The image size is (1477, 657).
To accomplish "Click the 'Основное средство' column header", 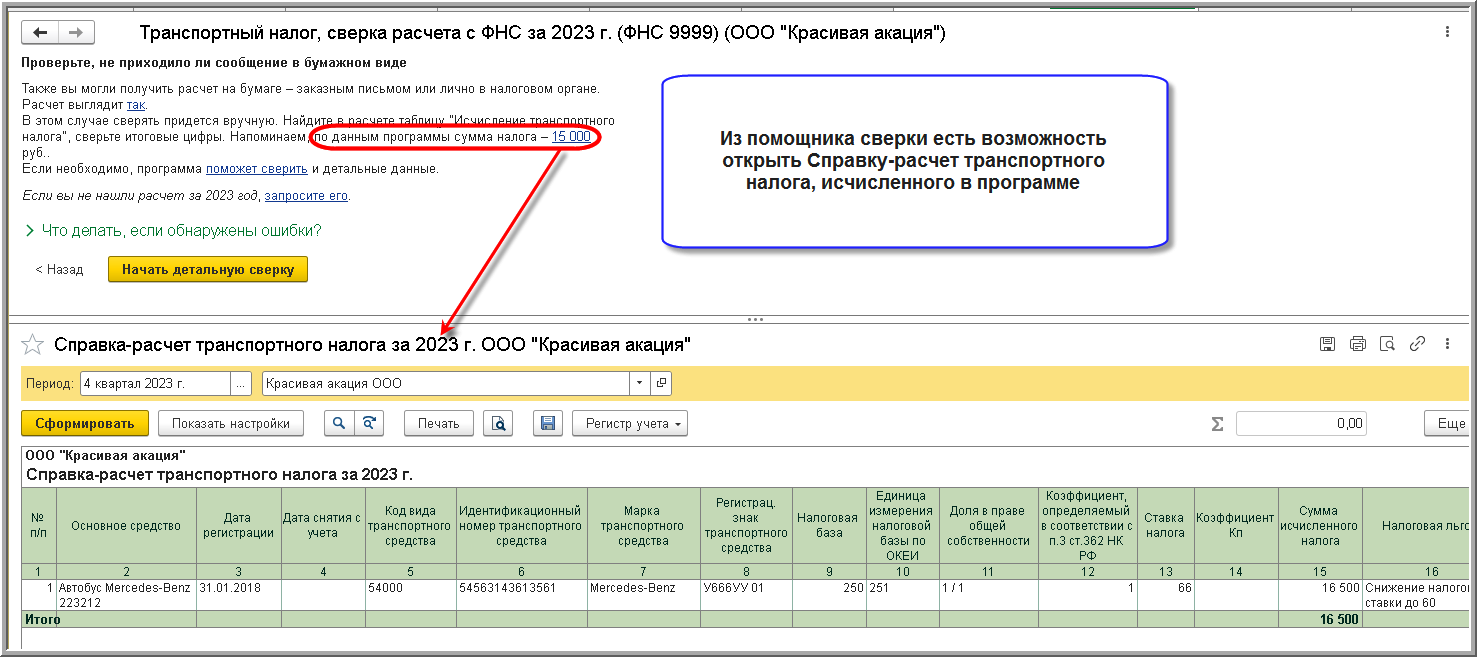I will click(126, 526).
